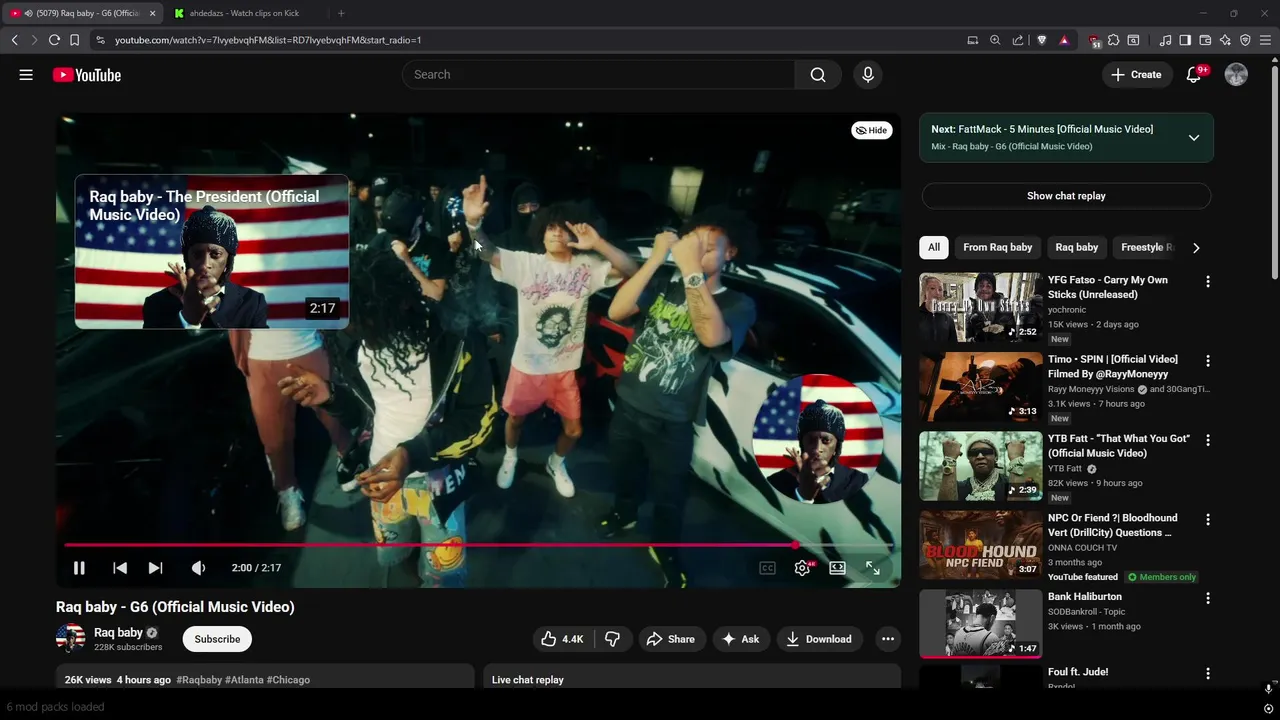Click the Share button
The image size is (1280, 720).
point(670,639)
